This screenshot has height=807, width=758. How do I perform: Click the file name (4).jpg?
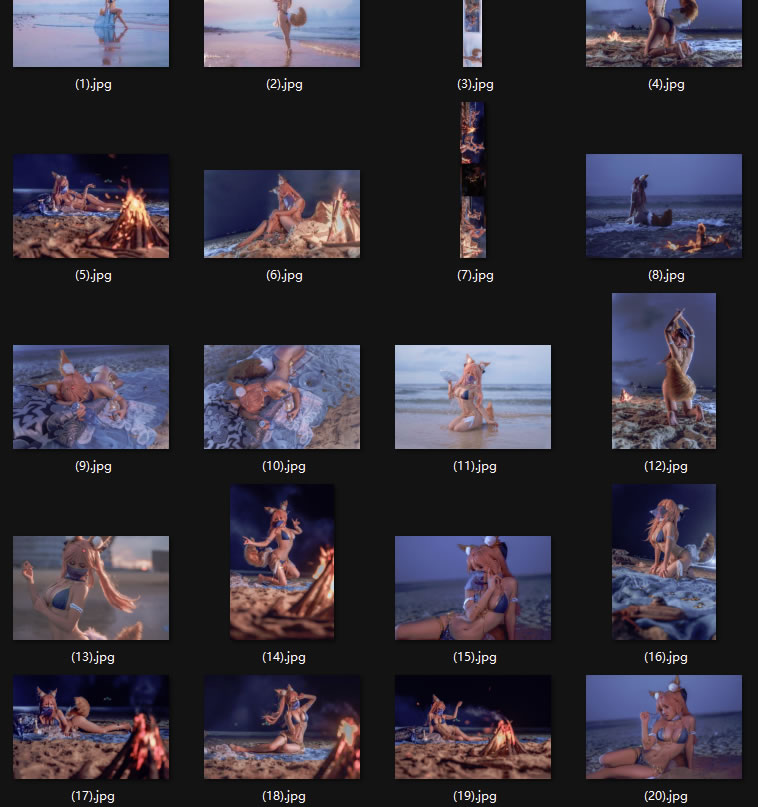[x=666, y=84]
